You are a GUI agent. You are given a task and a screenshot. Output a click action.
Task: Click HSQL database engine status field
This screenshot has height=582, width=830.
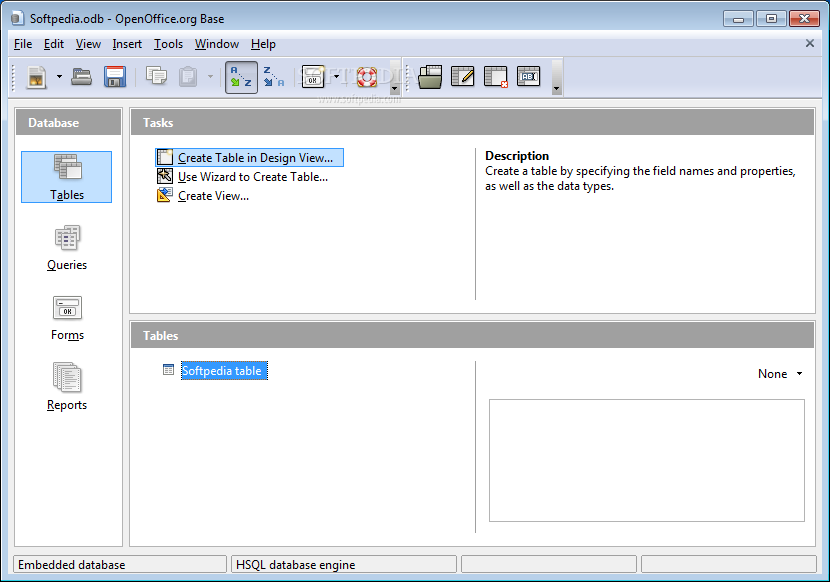pyautogui.click(x=344, y=565)
